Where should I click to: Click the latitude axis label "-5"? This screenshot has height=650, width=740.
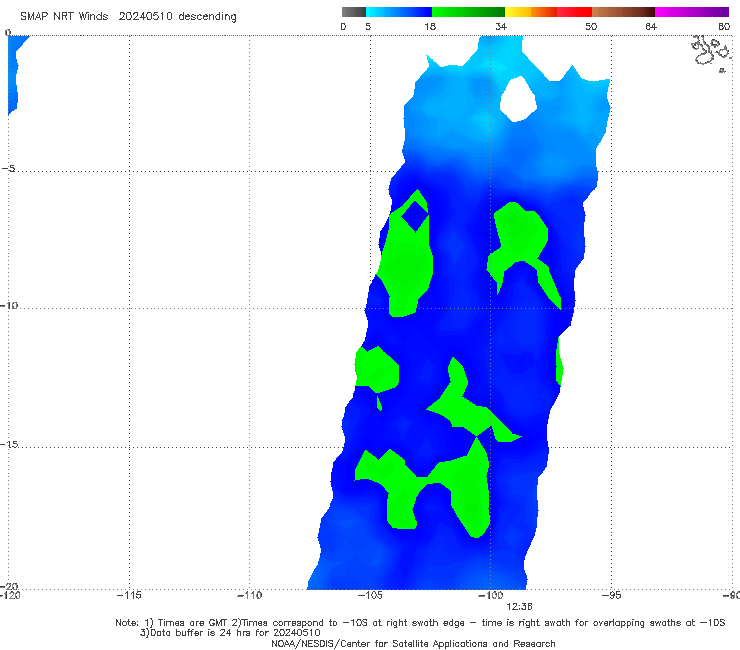[8, 169]
